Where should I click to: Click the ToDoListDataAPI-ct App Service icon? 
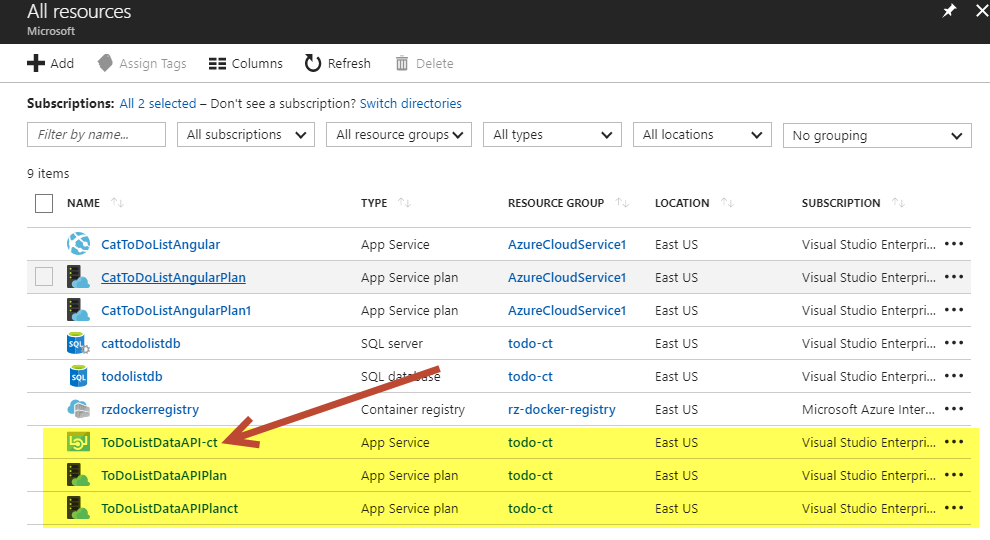pos(78,442)
